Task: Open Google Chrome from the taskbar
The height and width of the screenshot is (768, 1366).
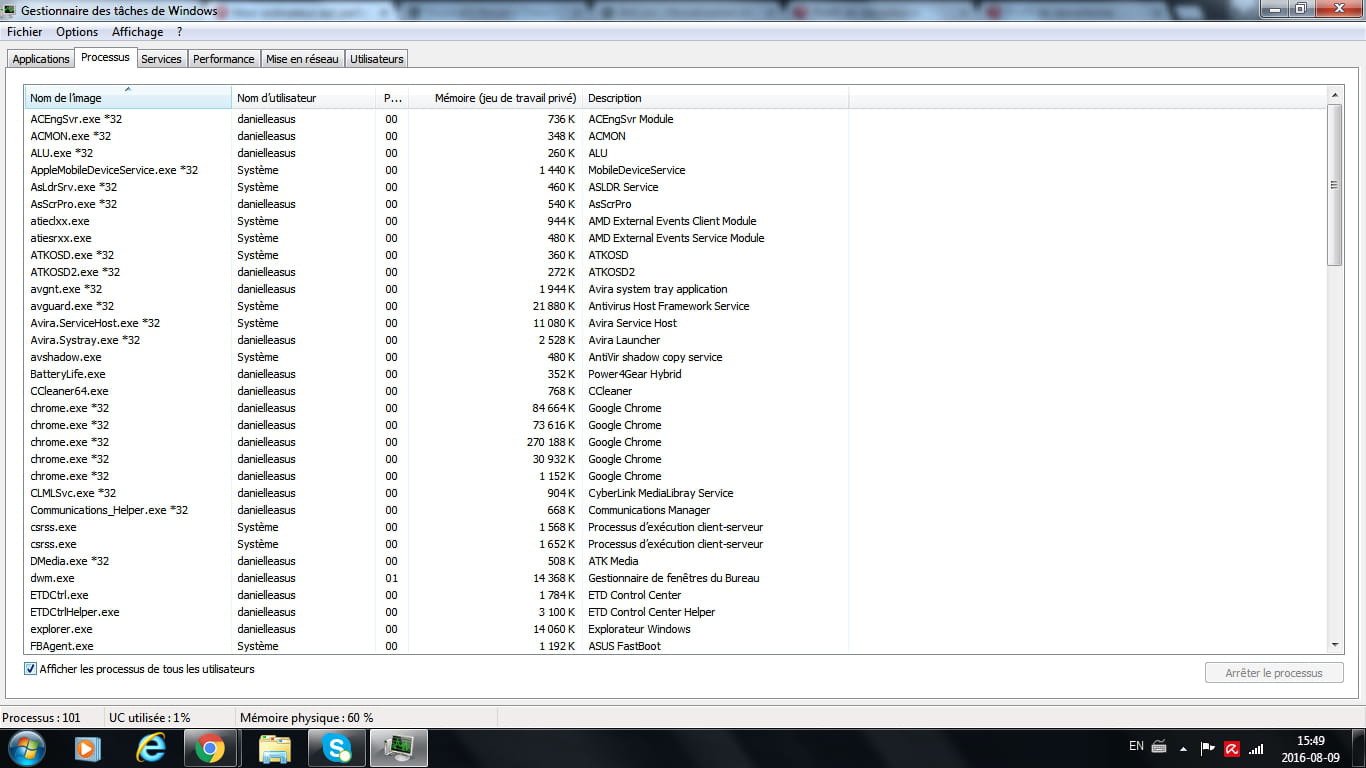Action: (210, 748)
